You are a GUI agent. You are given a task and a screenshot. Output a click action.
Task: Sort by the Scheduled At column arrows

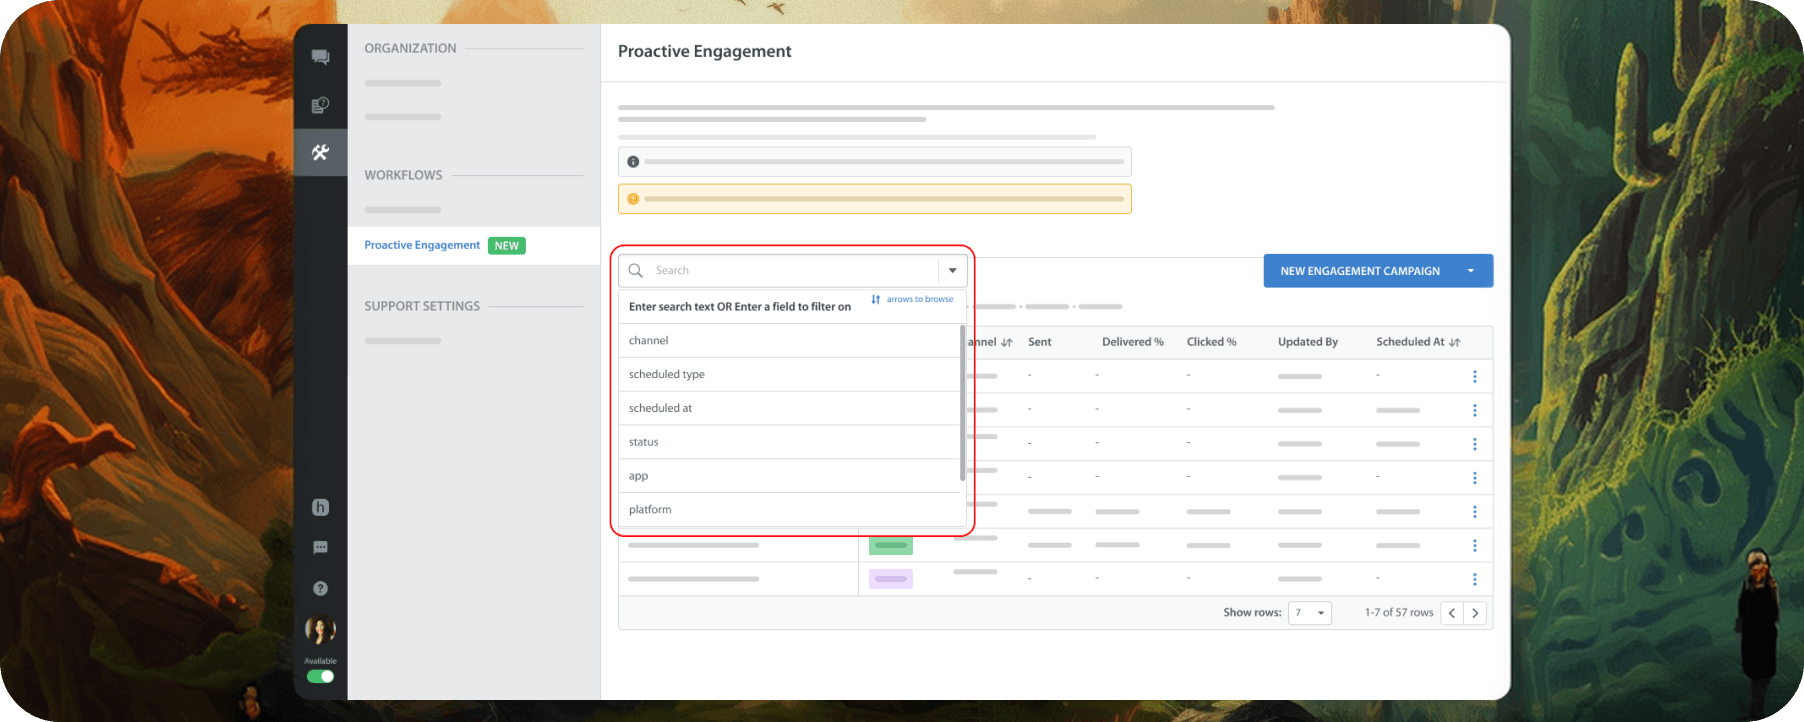1455,342
